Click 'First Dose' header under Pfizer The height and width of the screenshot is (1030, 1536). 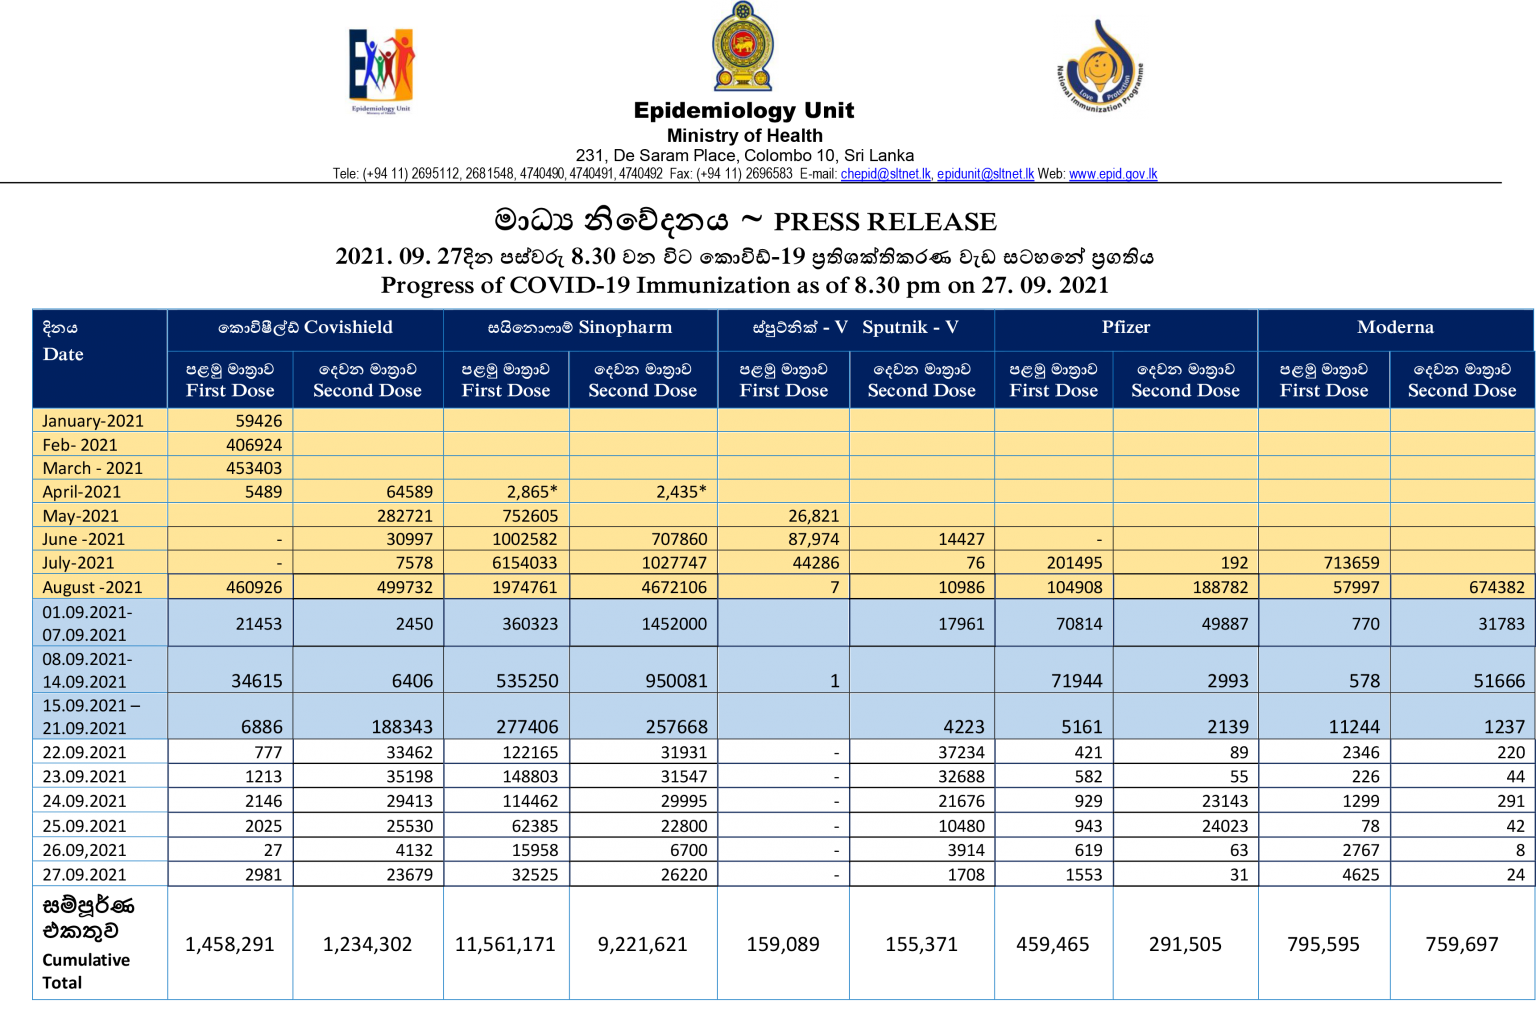(1054, 380)
